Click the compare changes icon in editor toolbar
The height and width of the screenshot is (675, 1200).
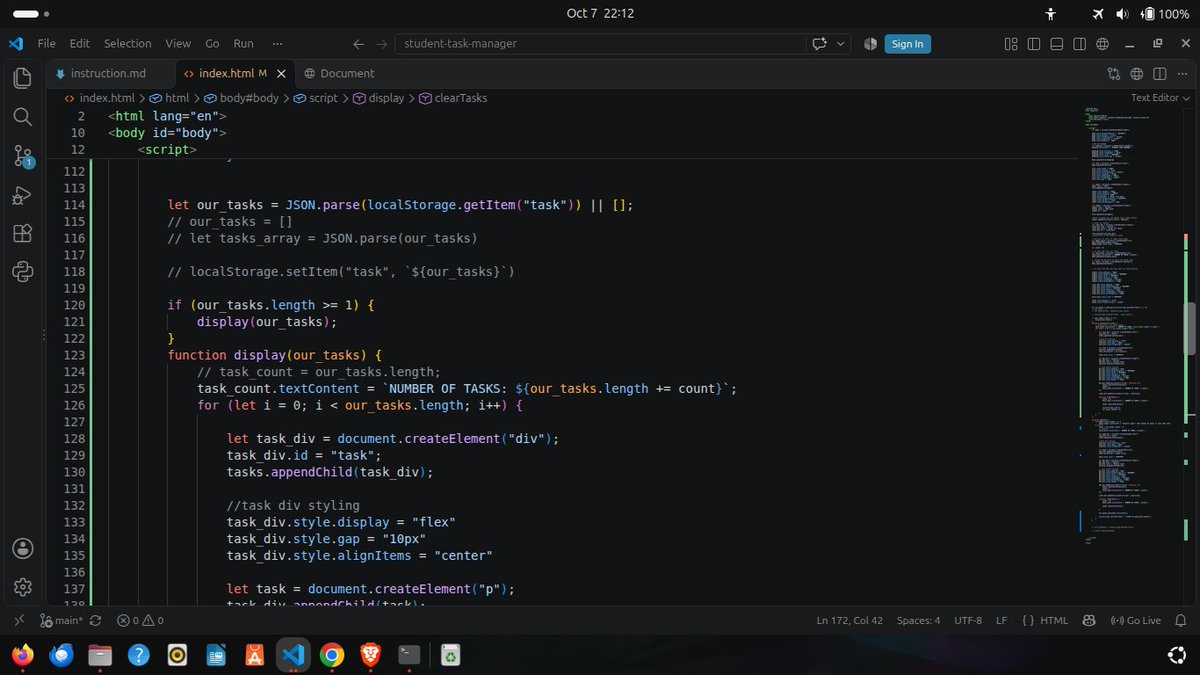click(1114, 73)
